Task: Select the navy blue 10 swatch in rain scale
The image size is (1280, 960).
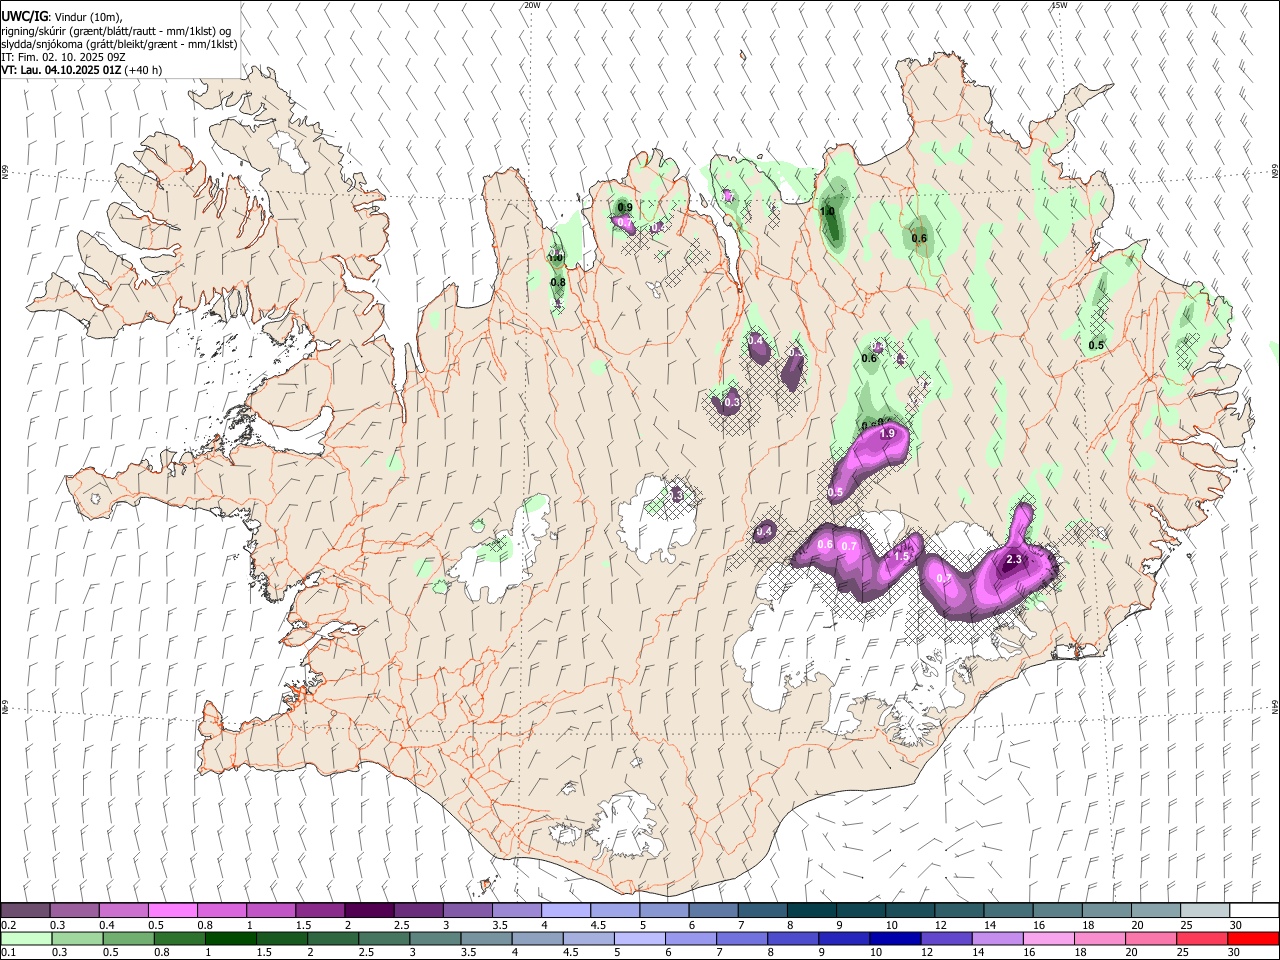Action: click(894, 938)
